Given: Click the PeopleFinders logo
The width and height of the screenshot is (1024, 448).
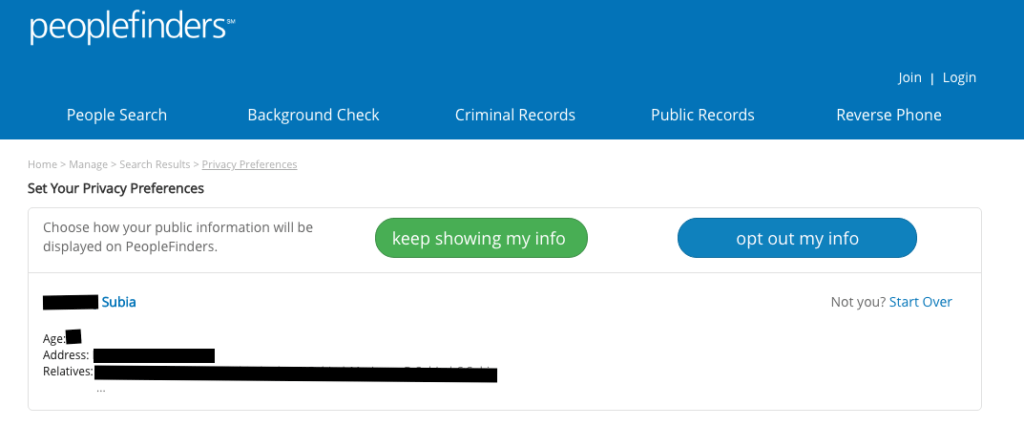Looking at the screenshot, I should pyautogui.click(x=132, y=27).
